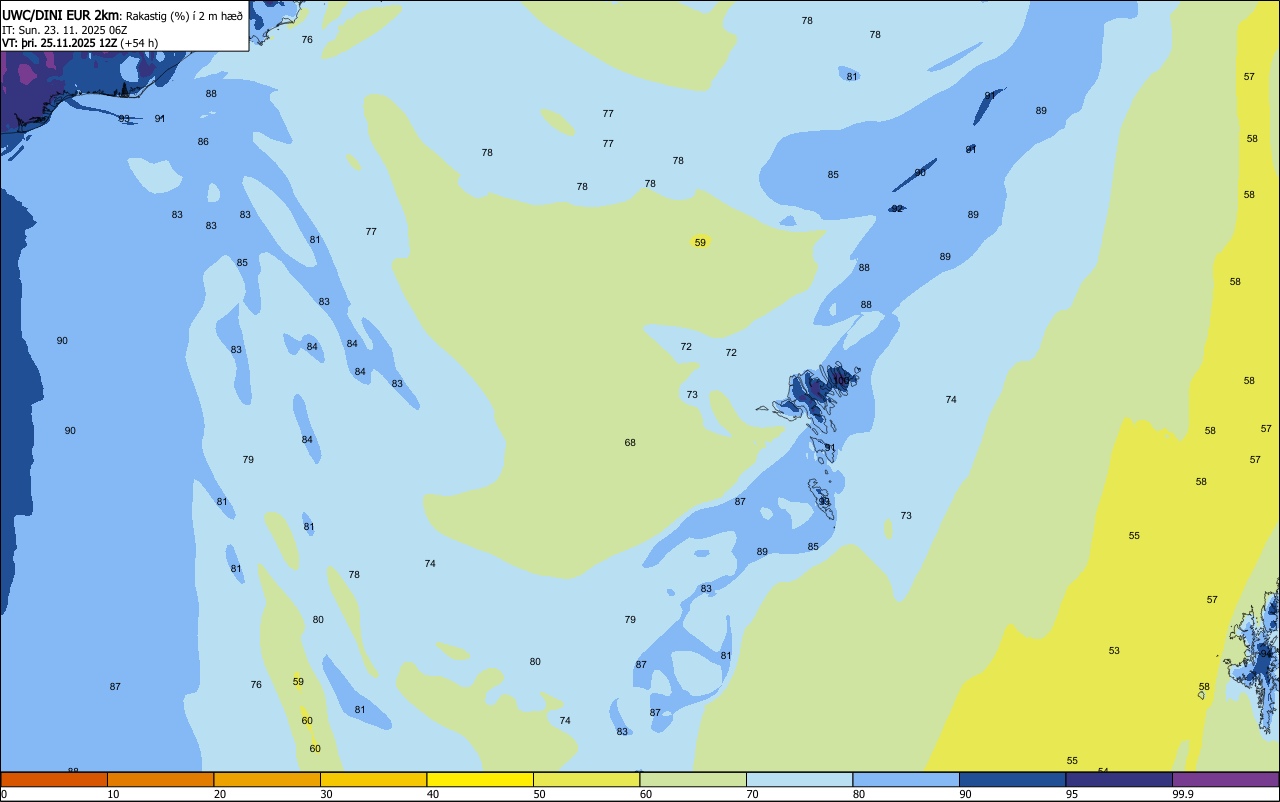
Task: Click the legend tick label "99.9"
Action: coord(1183,794)
